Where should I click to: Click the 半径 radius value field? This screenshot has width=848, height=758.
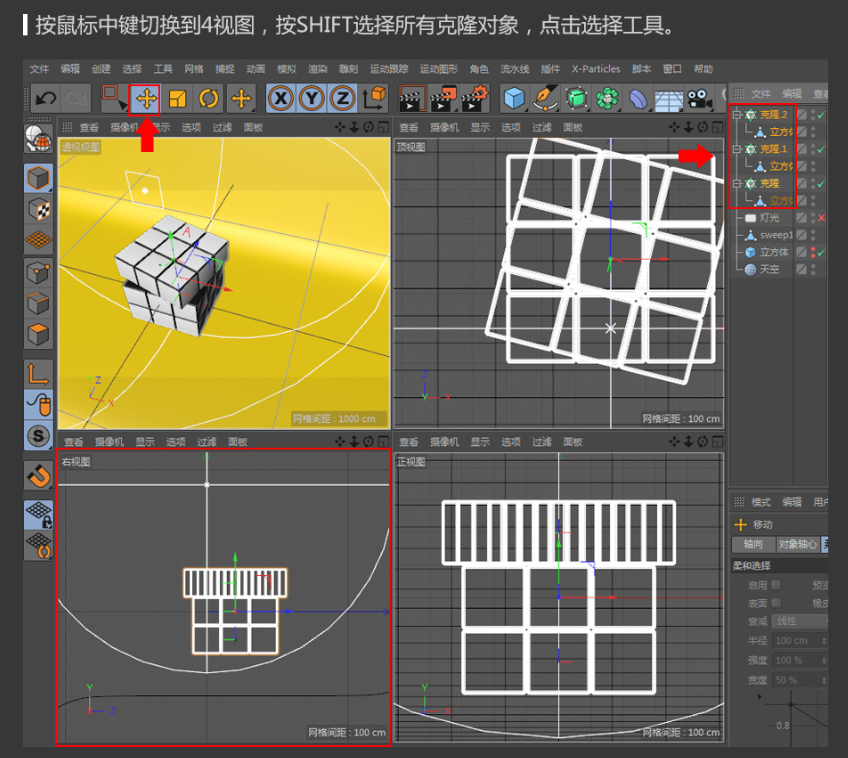click(797, 640)
